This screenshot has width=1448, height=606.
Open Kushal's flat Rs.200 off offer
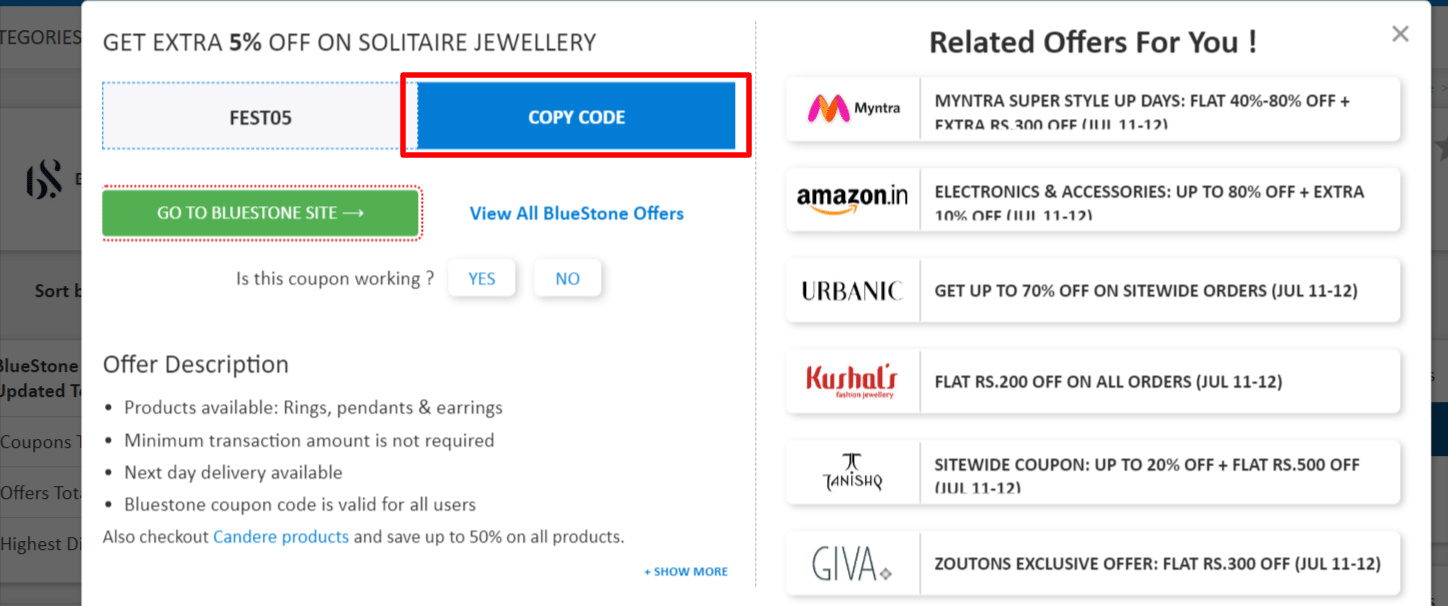point(1108,382)
